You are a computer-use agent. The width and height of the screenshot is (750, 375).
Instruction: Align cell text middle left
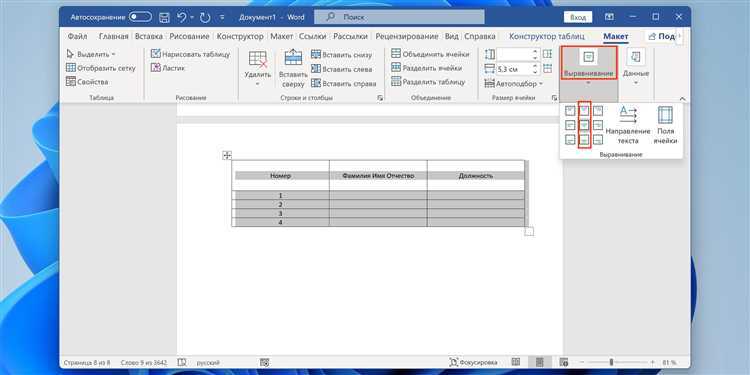(570, 125)
